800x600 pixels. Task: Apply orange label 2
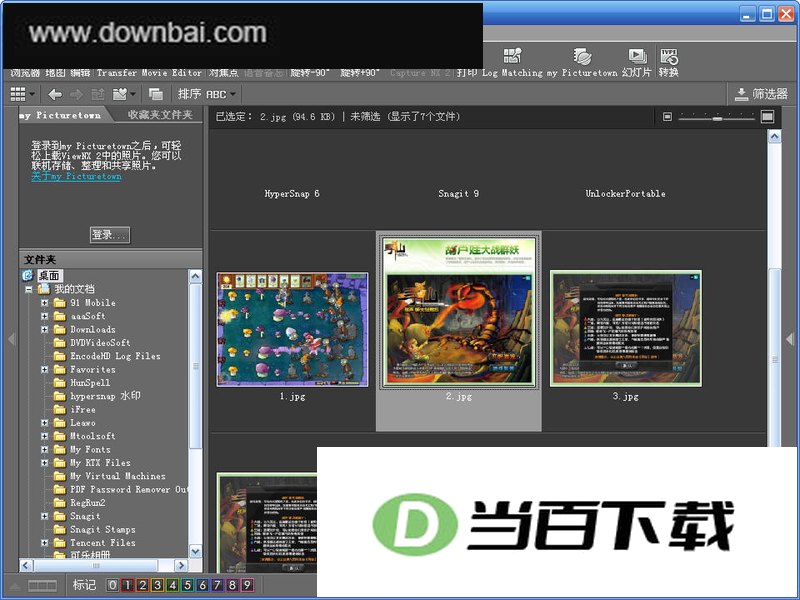point(142,585)
